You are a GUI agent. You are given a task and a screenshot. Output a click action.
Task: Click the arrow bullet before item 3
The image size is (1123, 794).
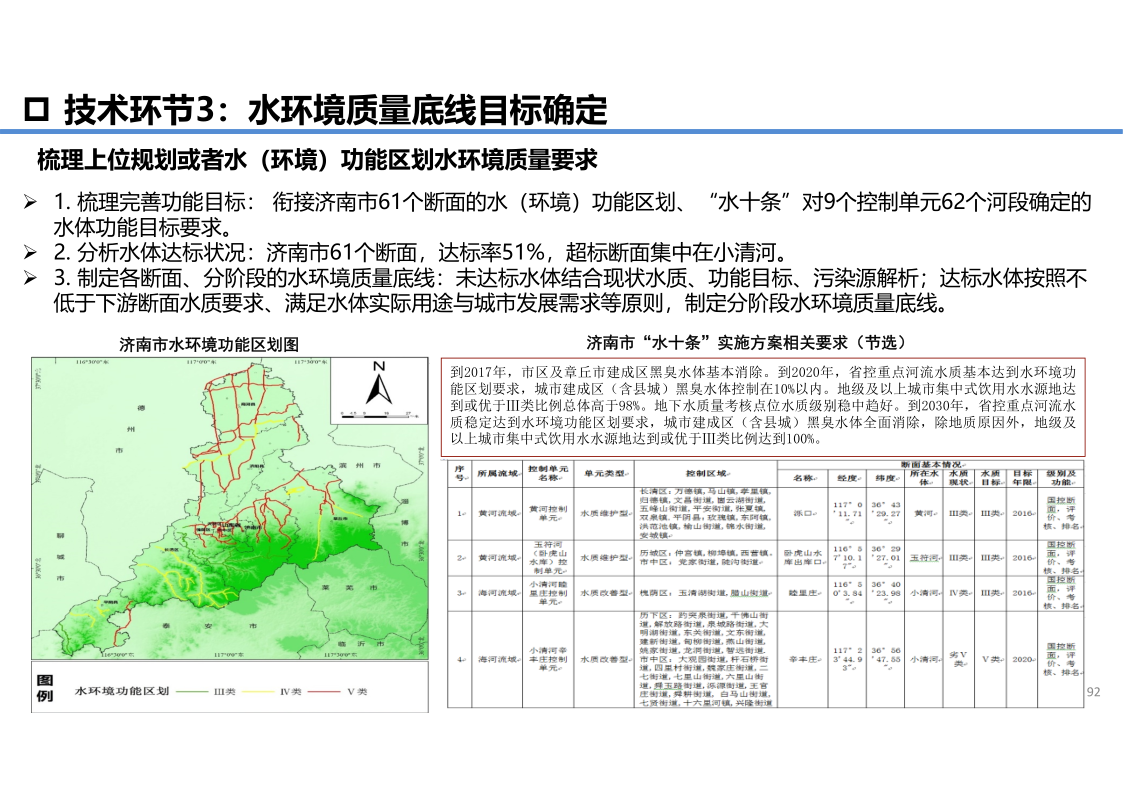tap(30, 278)
